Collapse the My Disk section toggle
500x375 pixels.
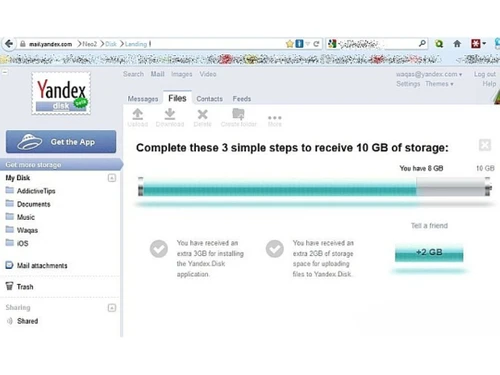coord(112,178)
